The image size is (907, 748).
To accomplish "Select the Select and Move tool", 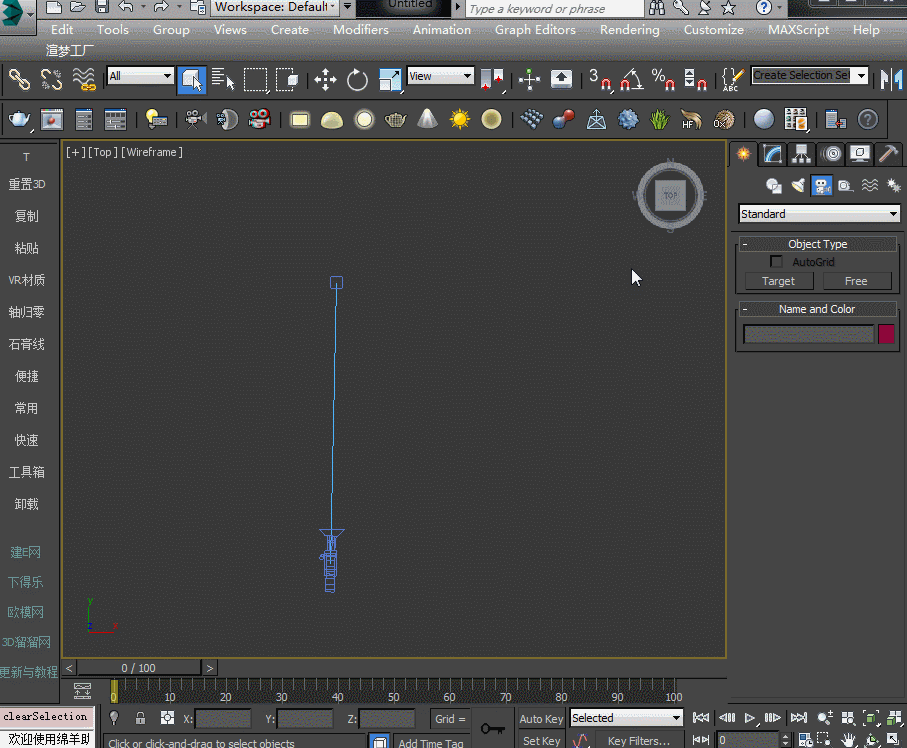I will [325, 80].
